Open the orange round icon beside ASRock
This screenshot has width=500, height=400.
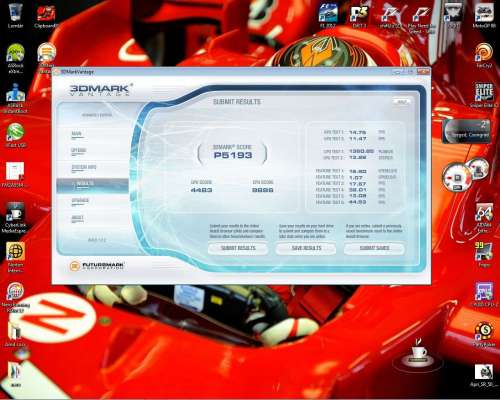46,58
